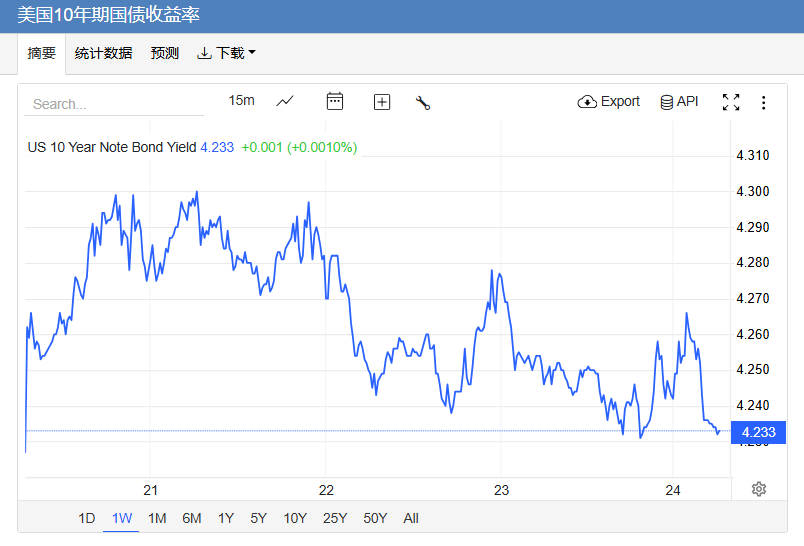Expand the 下载 download dropdown
The width and height of the screenshot is (804, 546).
point(226,53)
